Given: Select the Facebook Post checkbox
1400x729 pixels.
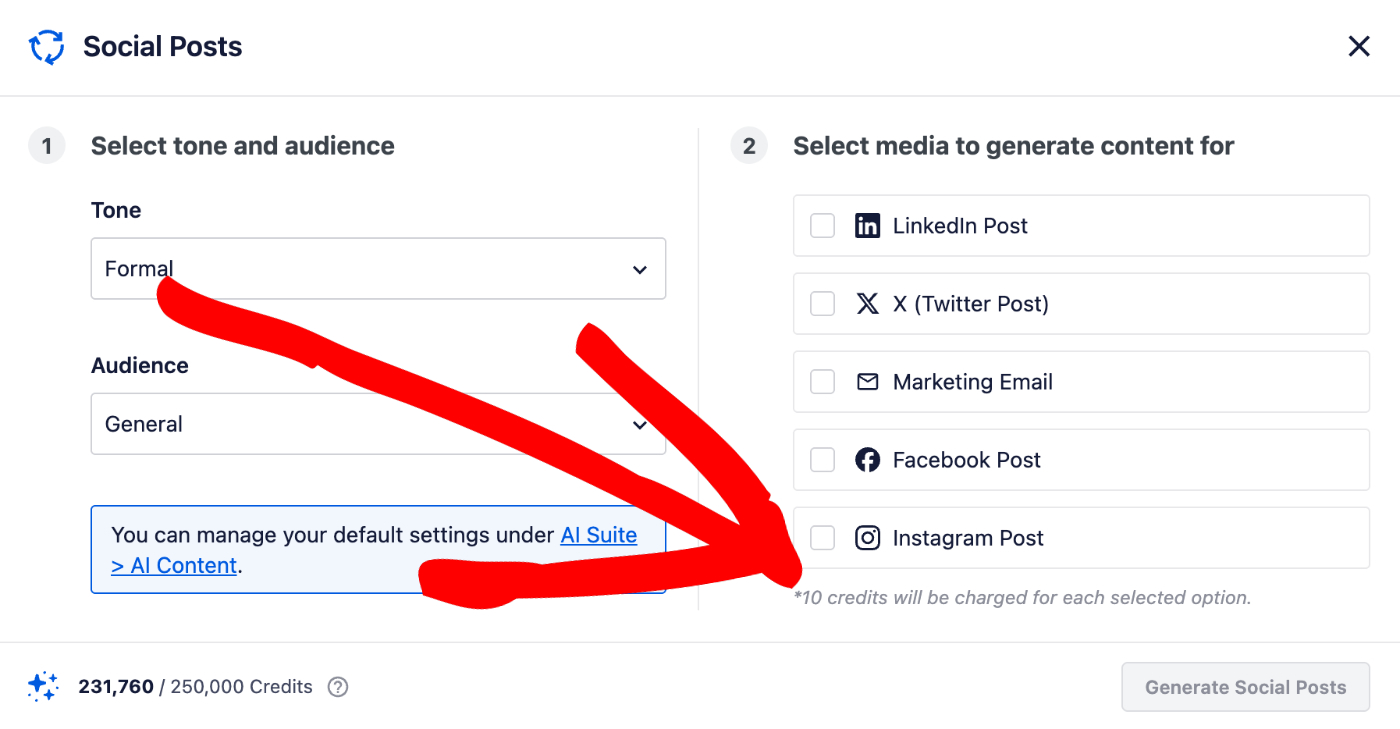Looking at the screenshot, I should pos(822,460).
